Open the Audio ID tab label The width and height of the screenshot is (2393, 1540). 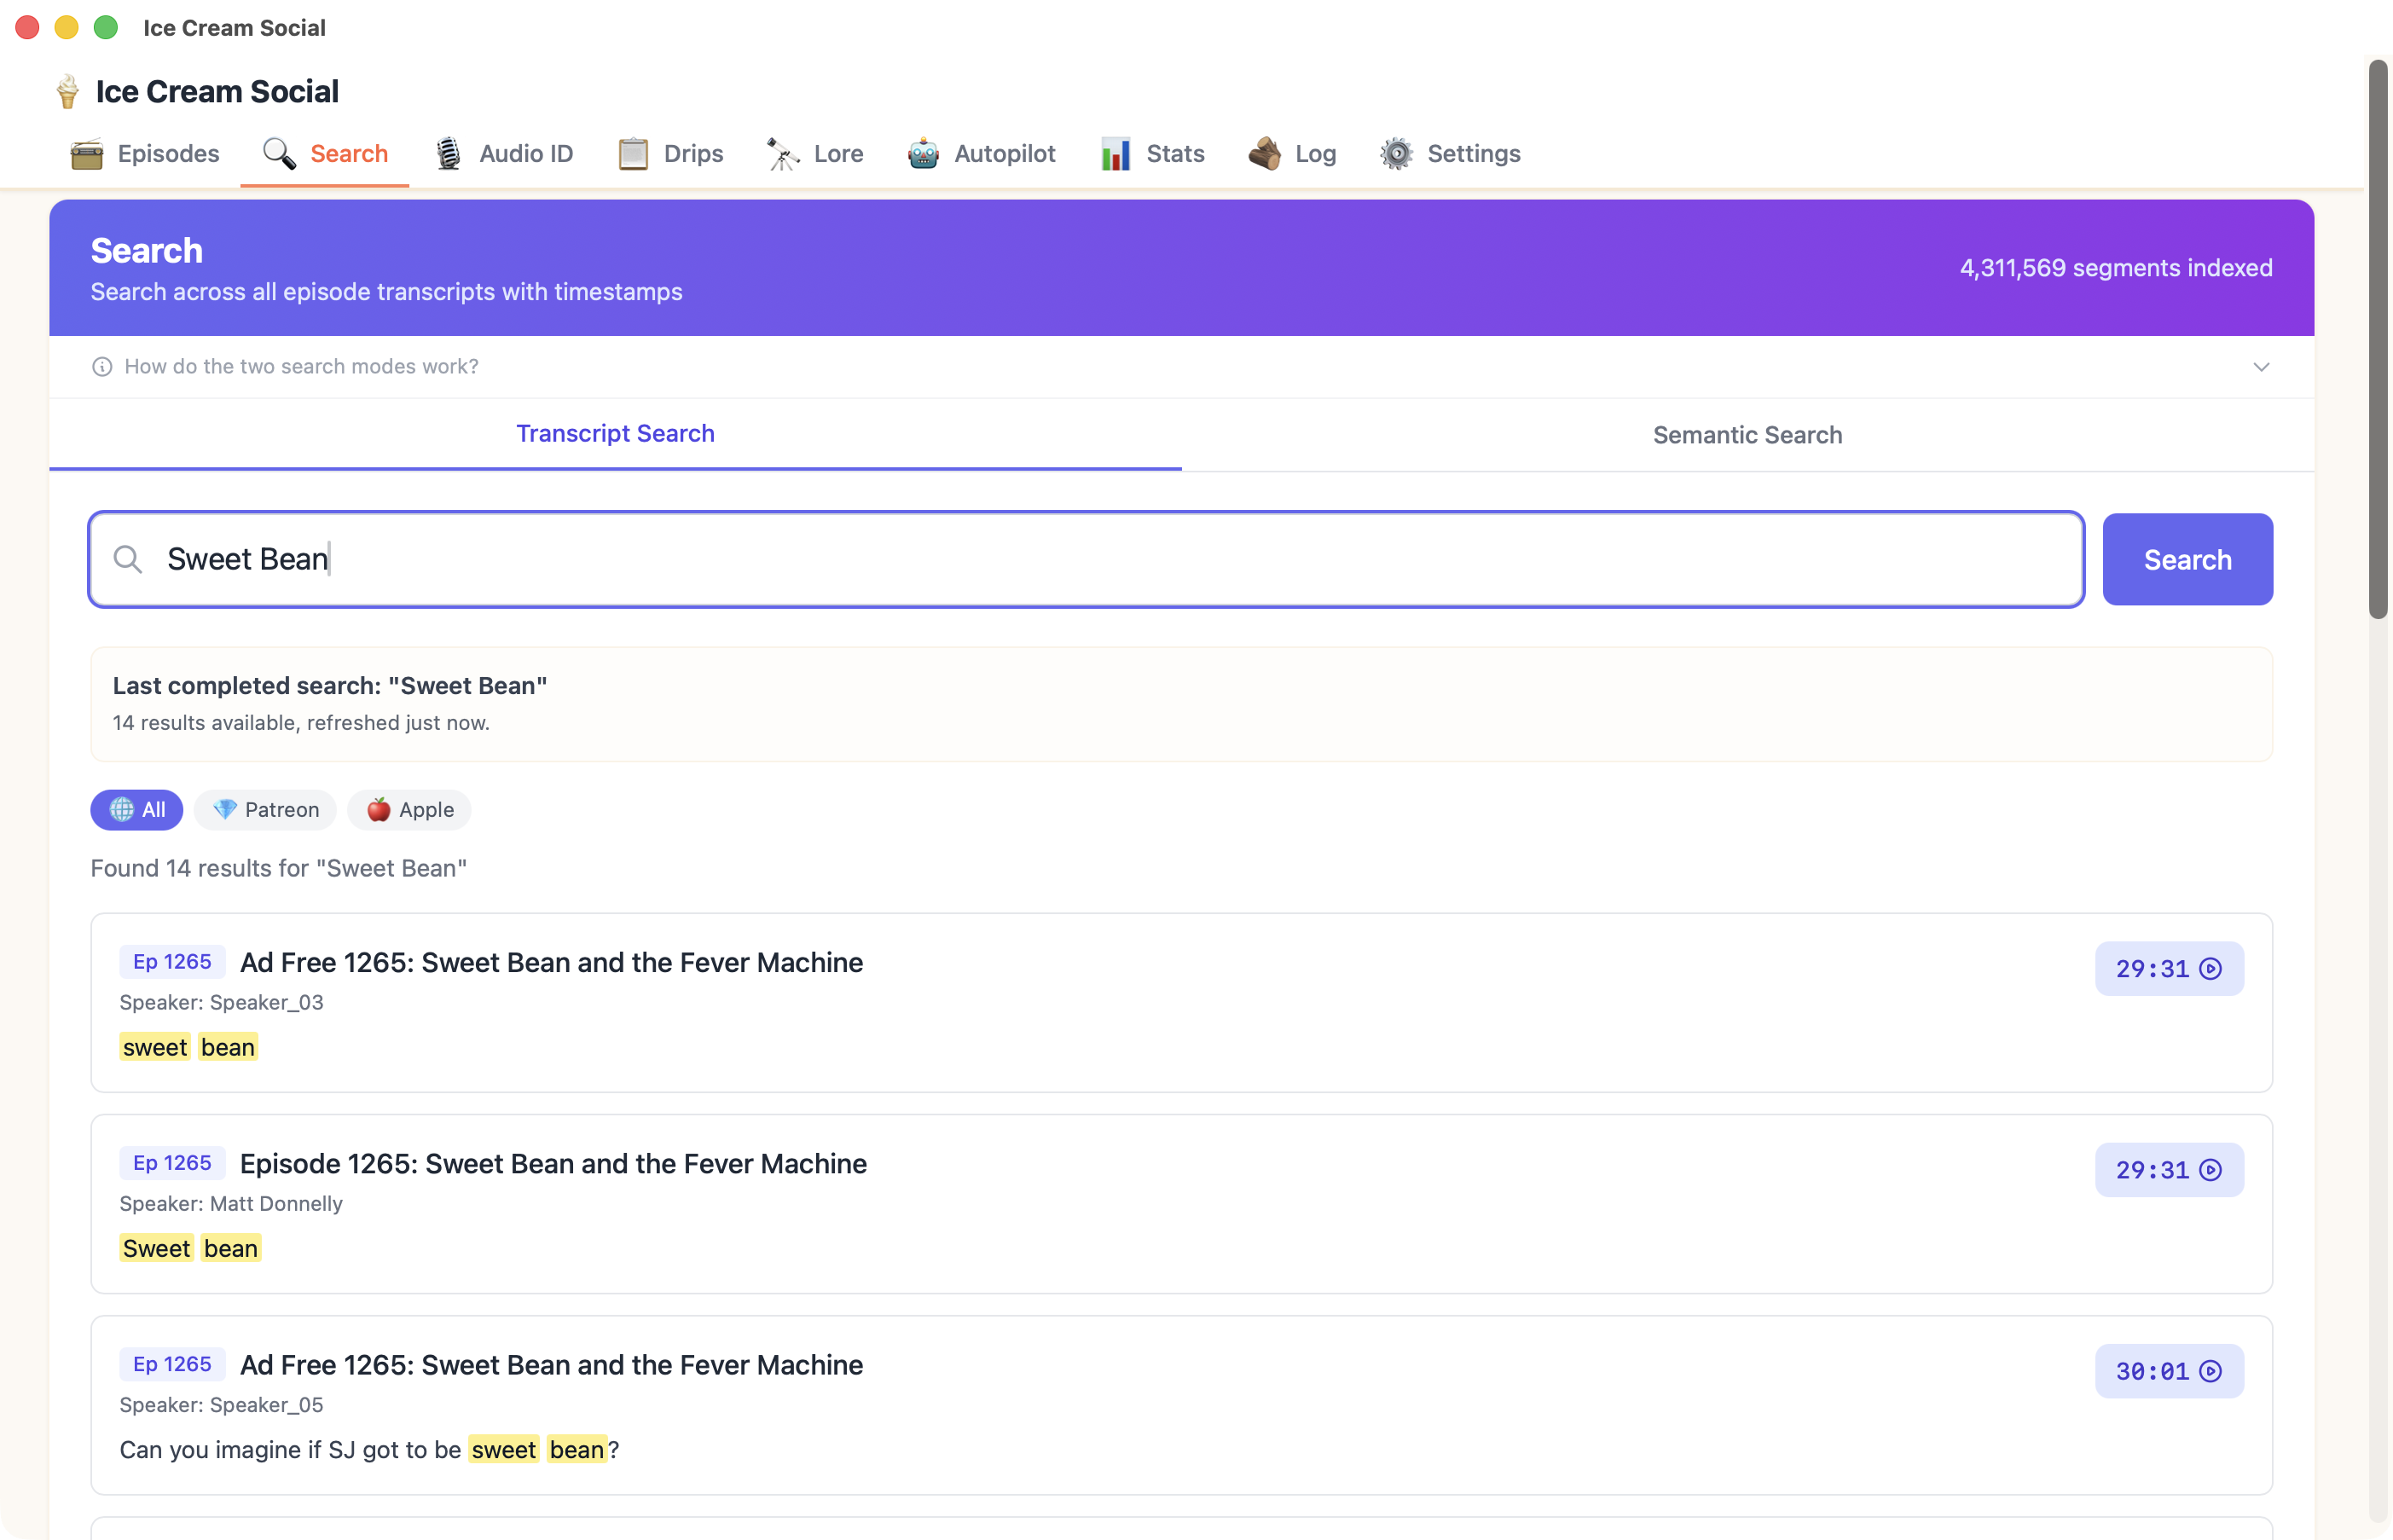tap(526, 154)
